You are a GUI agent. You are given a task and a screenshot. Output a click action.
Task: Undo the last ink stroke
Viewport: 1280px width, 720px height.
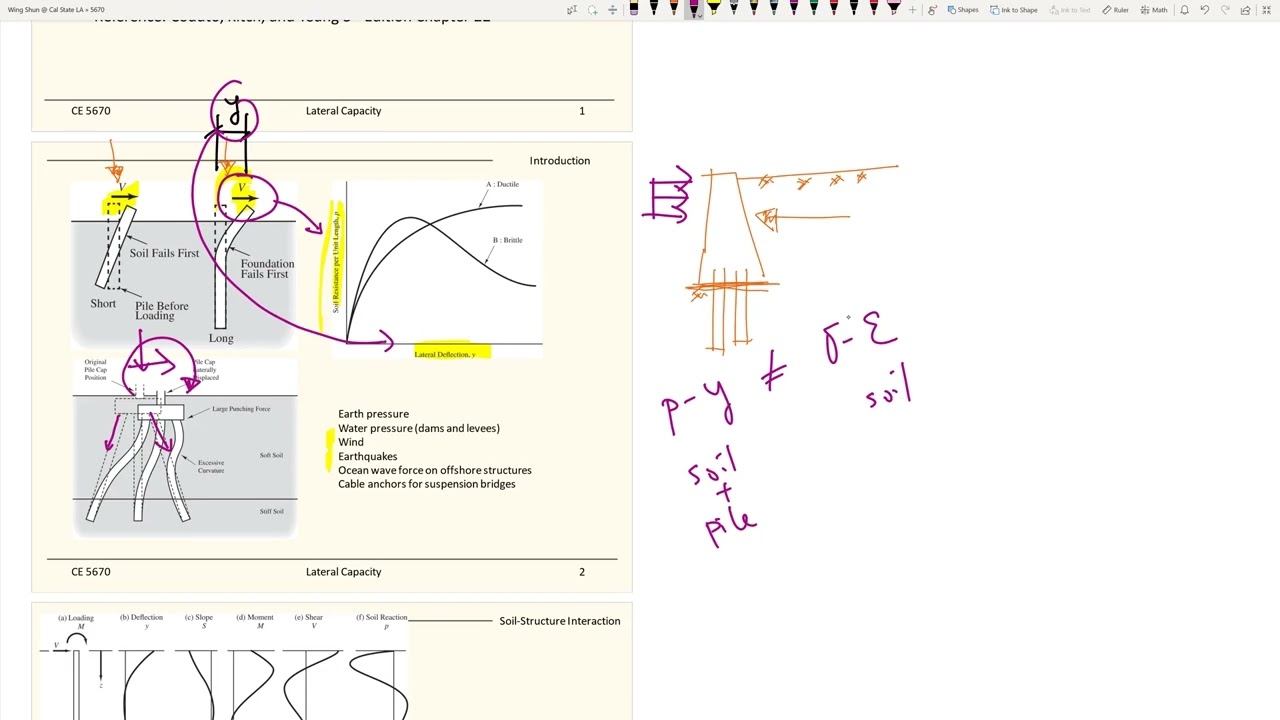[1205, 10]
